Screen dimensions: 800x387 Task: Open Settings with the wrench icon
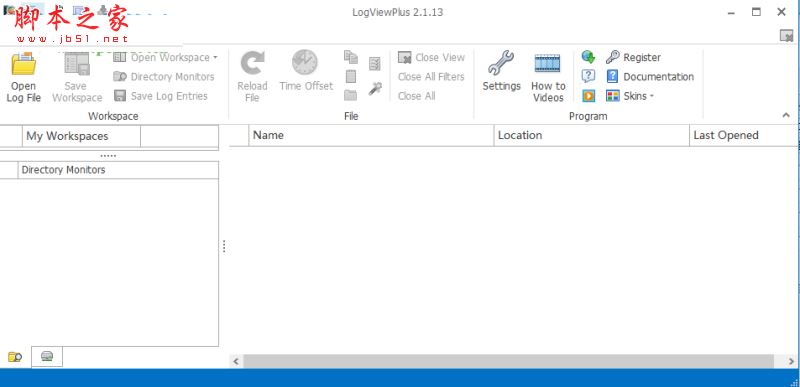pyautogui.click(x=502, y=71)
